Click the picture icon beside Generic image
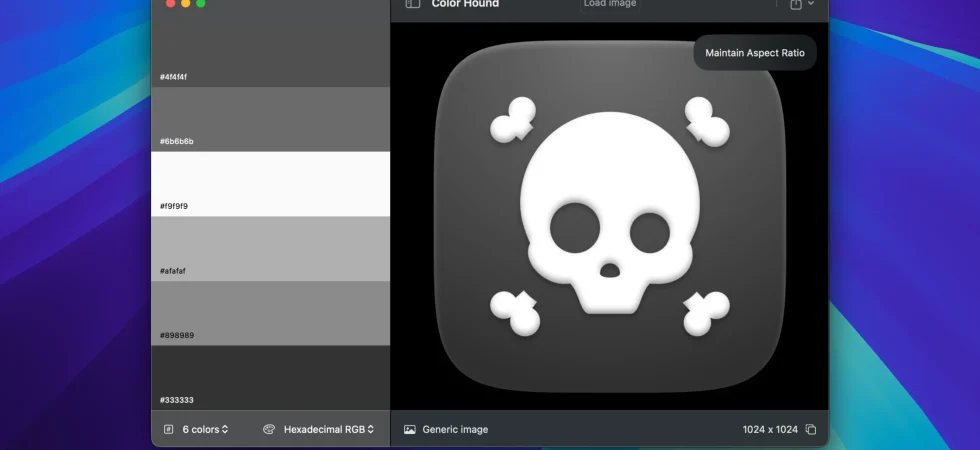 click(409, 429)
